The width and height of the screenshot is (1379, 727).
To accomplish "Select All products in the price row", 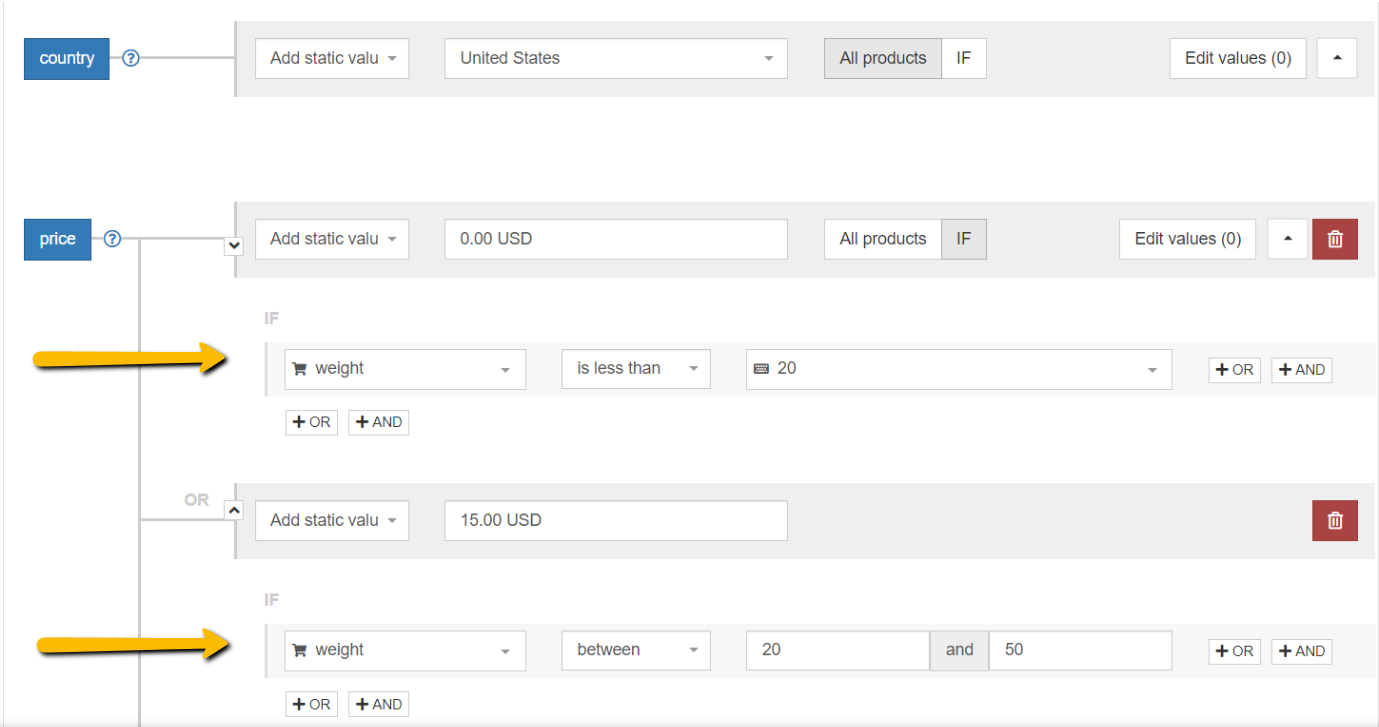I will point(882,239).
